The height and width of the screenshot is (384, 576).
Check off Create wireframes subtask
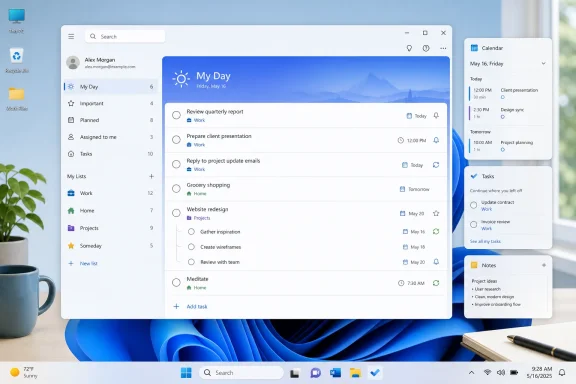click(x=191, y=247)
